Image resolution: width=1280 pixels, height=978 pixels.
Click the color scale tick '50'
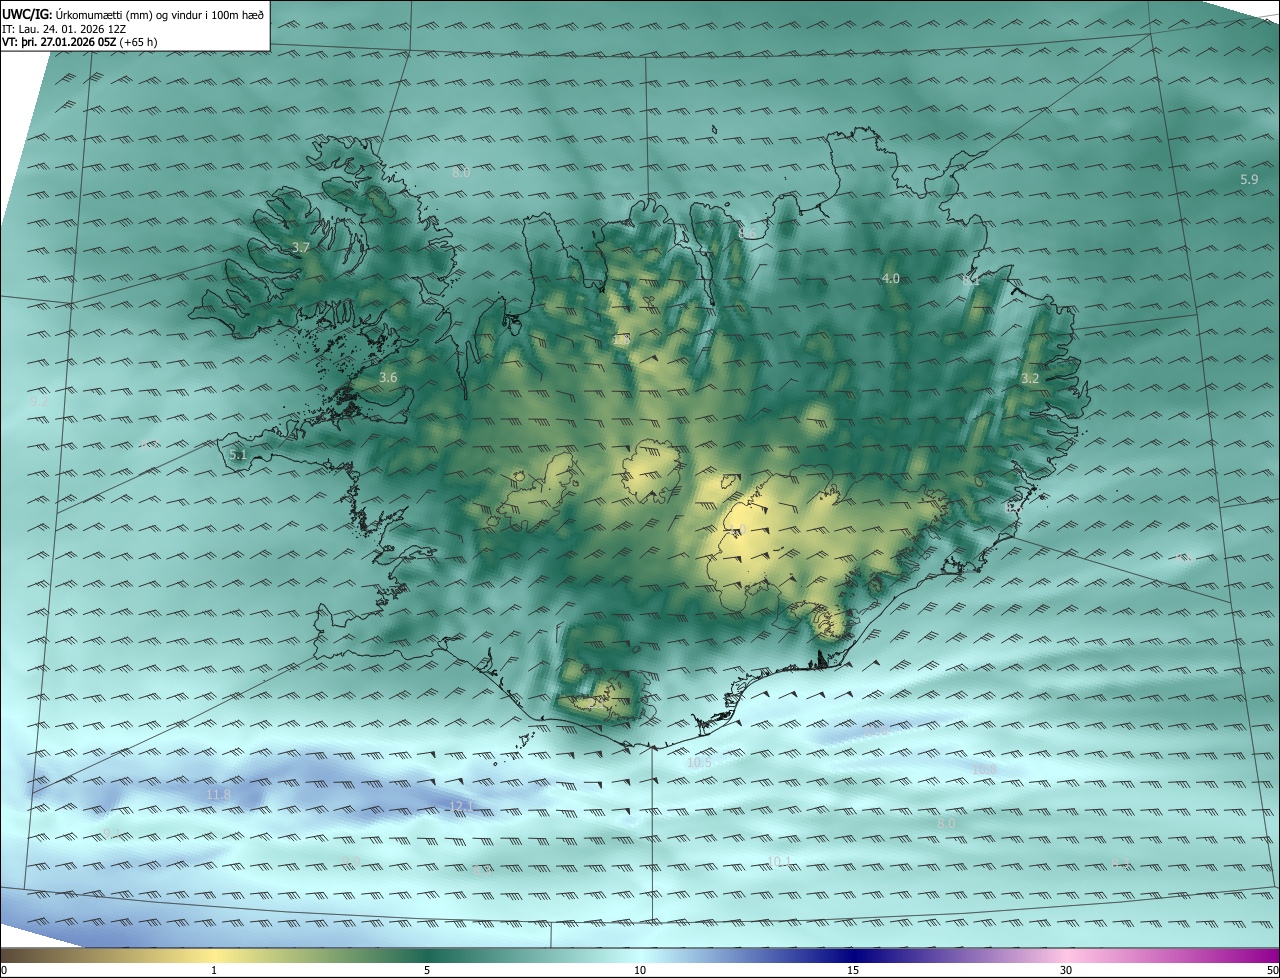(x=1272, y=970)
